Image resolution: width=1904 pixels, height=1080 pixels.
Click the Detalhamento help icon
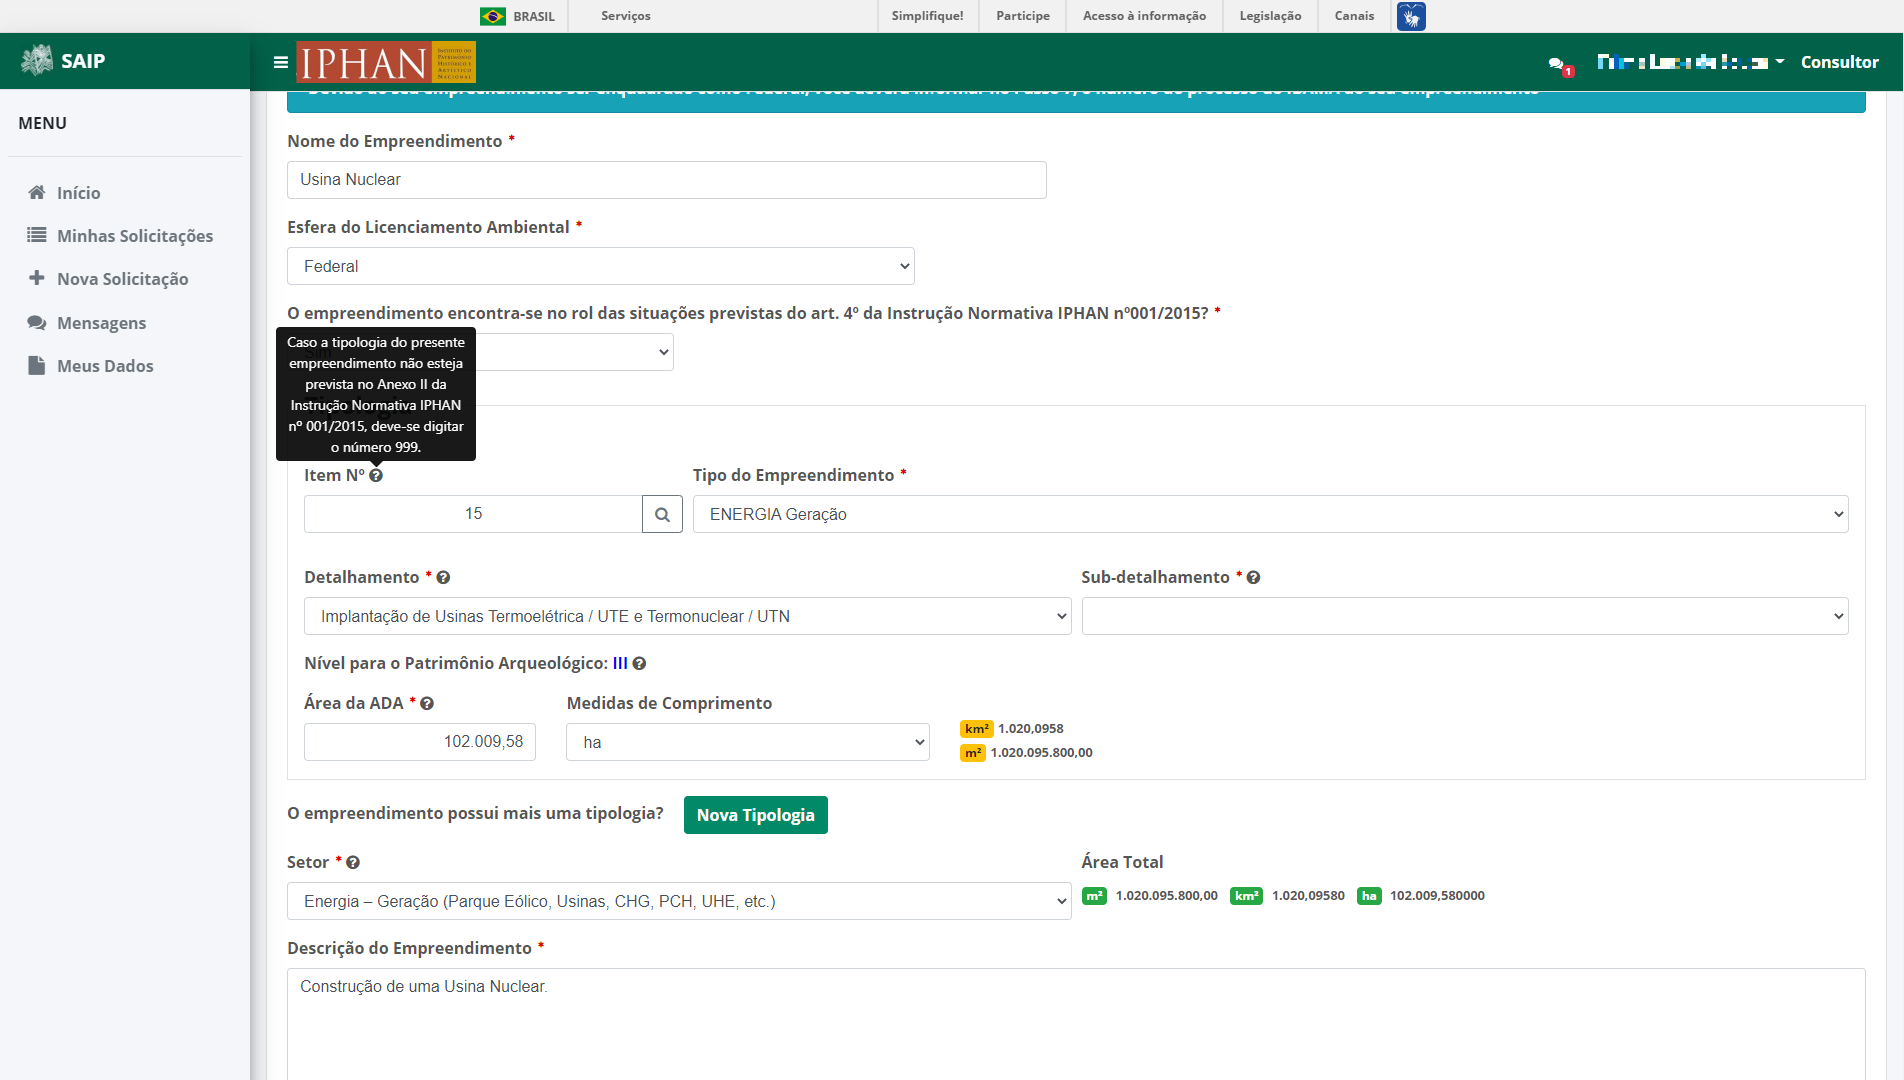pos(443,577)
